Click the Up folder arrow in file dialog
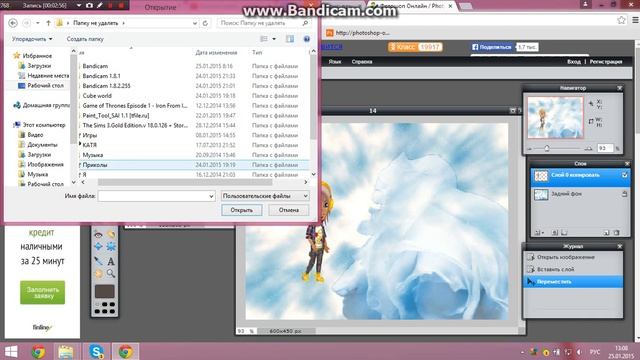 click(48, 23)
